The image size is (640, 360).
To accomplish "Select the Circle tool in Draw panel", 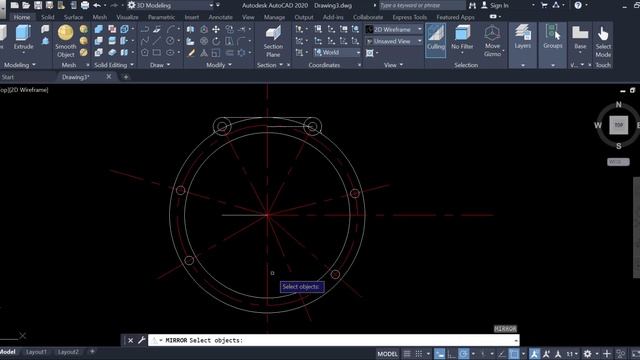I will tap(170, 41).
